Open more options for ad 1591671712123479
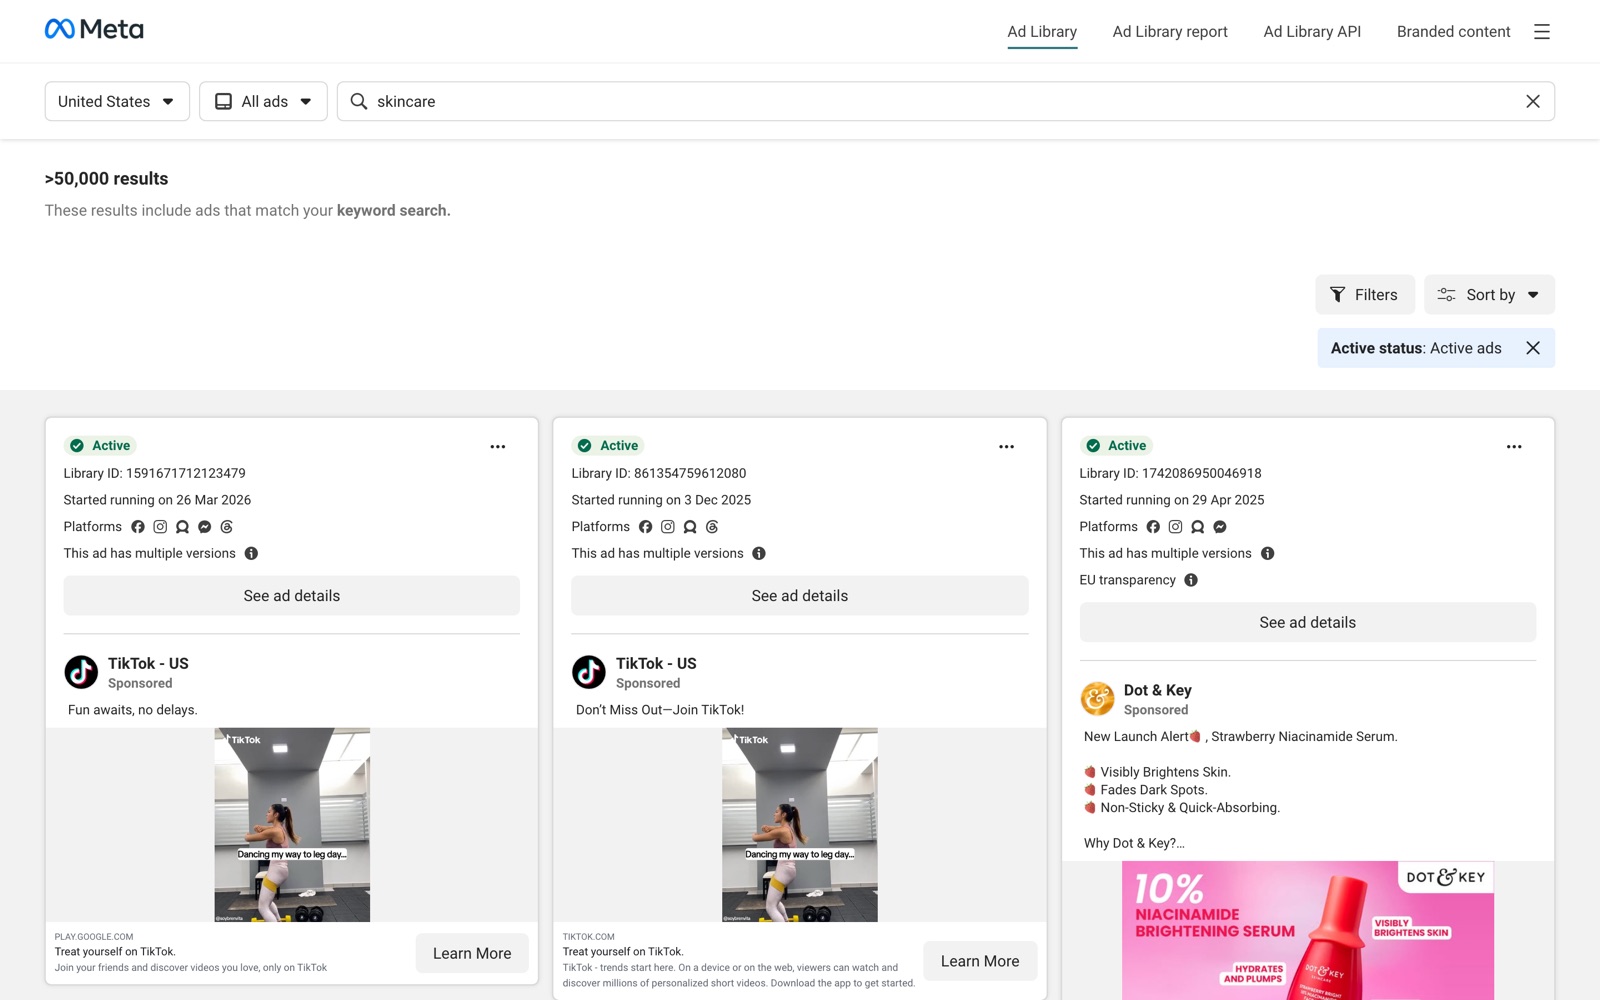Image resolution: width=1600 pixels, height=1000 pixels. point(498,447)
